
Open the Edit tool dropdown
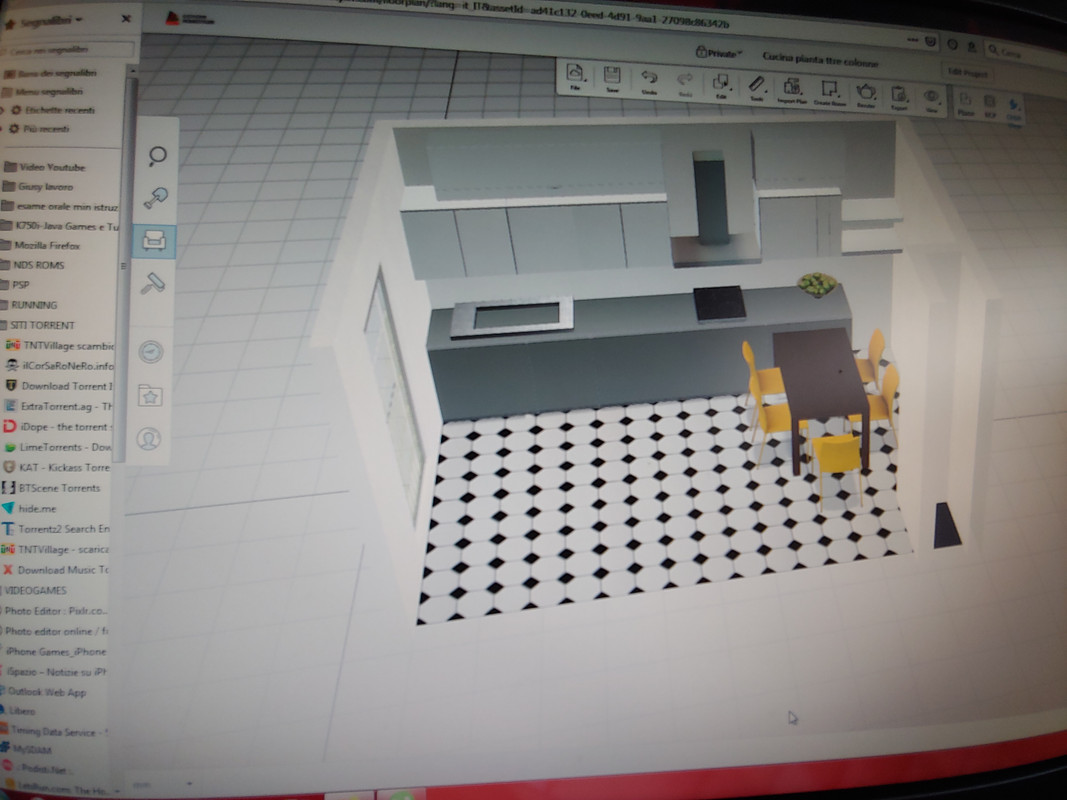[721, 86]
